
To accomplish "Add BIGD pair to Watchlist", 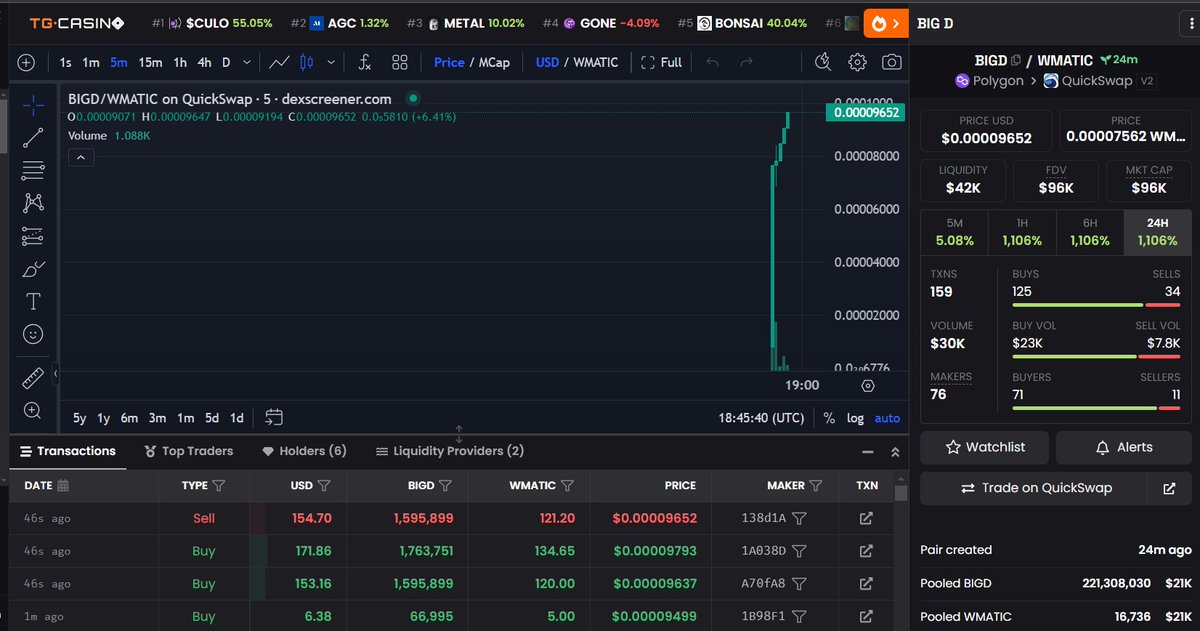I will pos(984,447).
